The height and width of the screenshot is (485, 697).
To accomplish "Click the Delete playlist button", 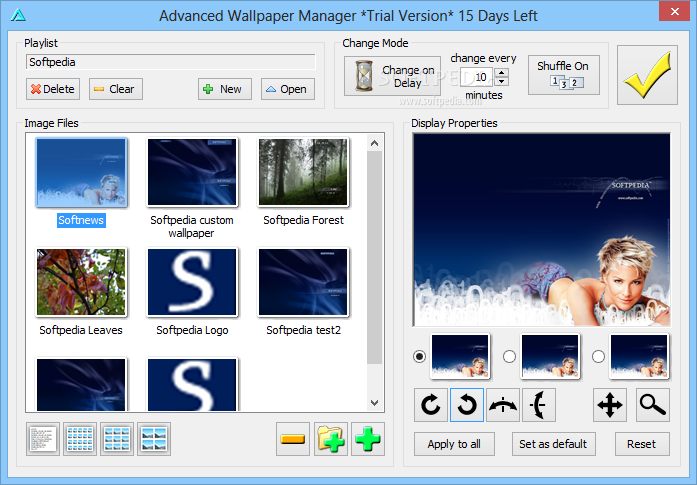I will pos(53,89).
